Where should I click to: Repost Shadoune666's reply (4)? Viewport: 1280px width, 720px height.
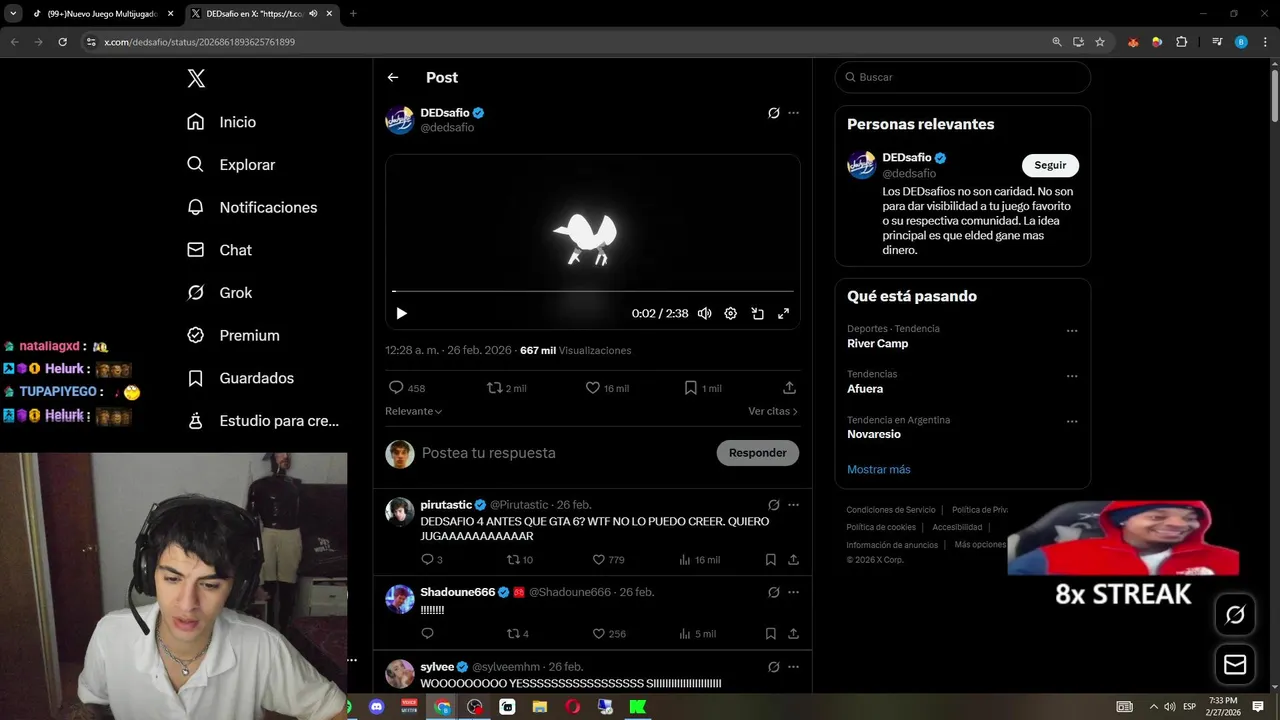click(517, 634)
